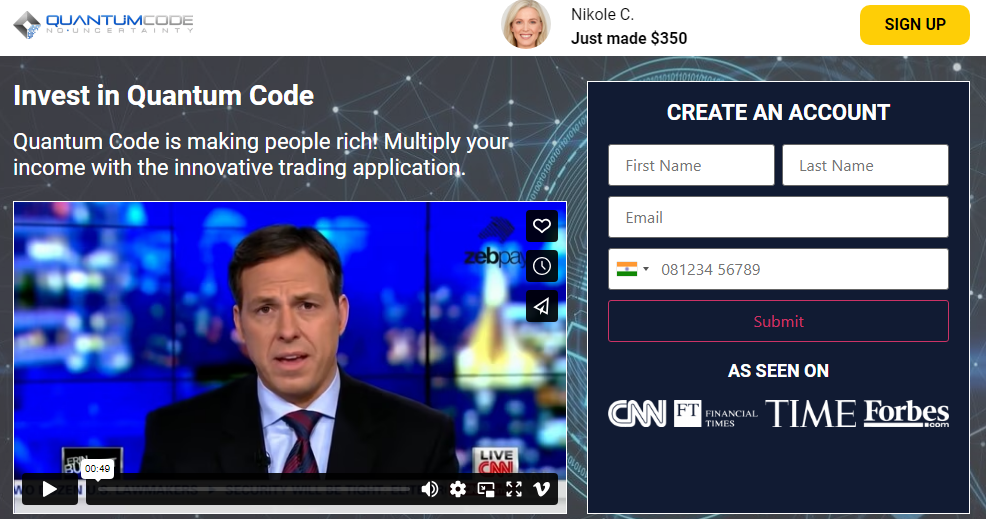Image resolution: width=986 pixels, height=519 pixels.
Task: Click the CNN logo under As Seen On
Action: tap(637, 414)
